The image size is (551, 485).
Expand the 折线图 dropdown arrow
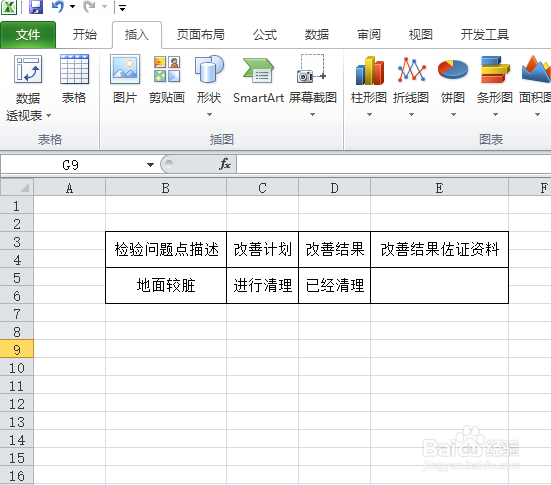(x=411, y=115)
